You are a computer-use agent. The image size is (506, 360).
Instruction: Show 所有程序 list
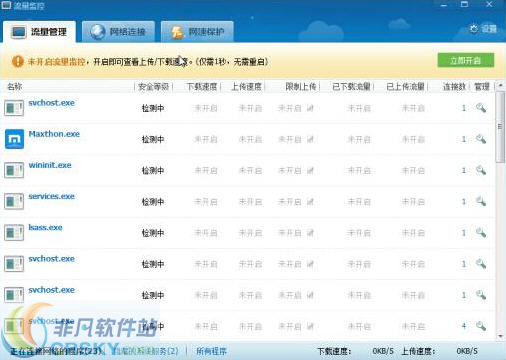pyautogui.click(x=211, y=351)
